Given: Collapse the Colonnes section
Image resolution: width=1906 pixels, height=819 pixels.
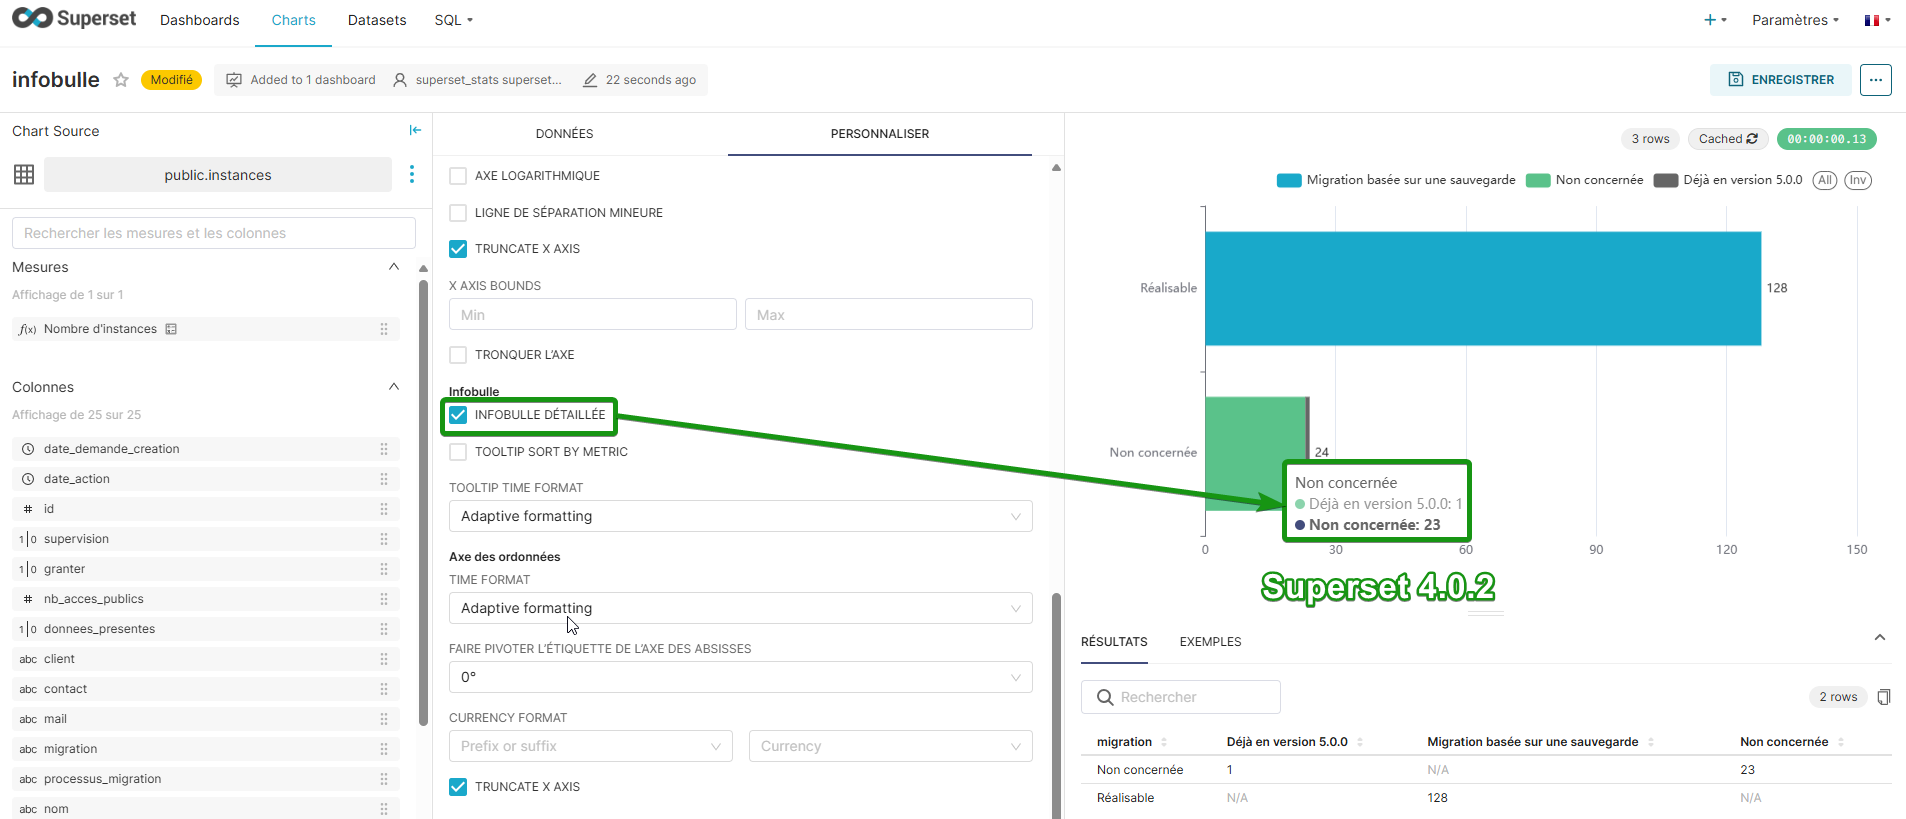Looking at the screenshot, I should [x=394, y=387].
